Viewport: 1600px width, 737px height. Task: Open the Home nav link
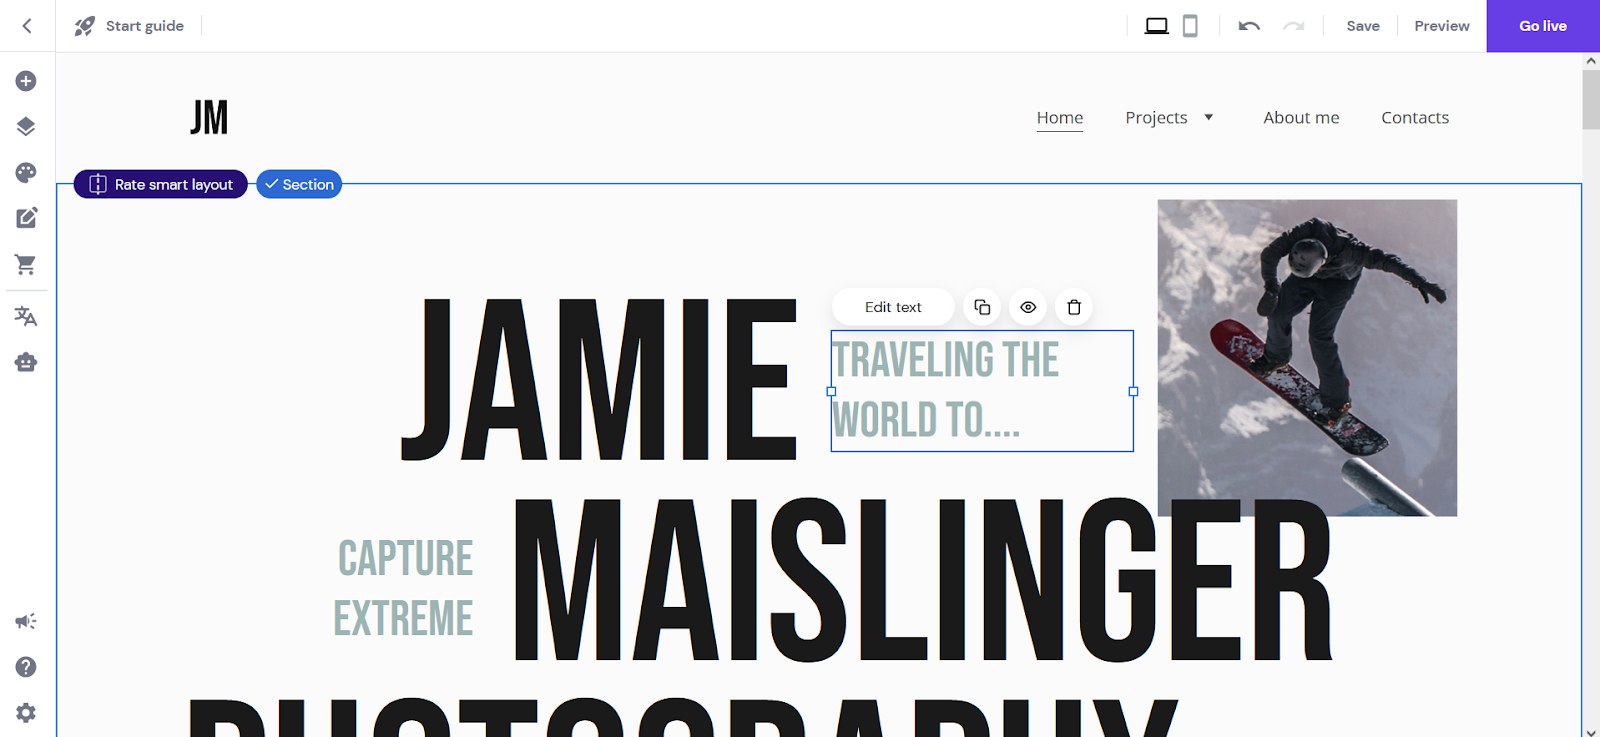(1060, 118)
